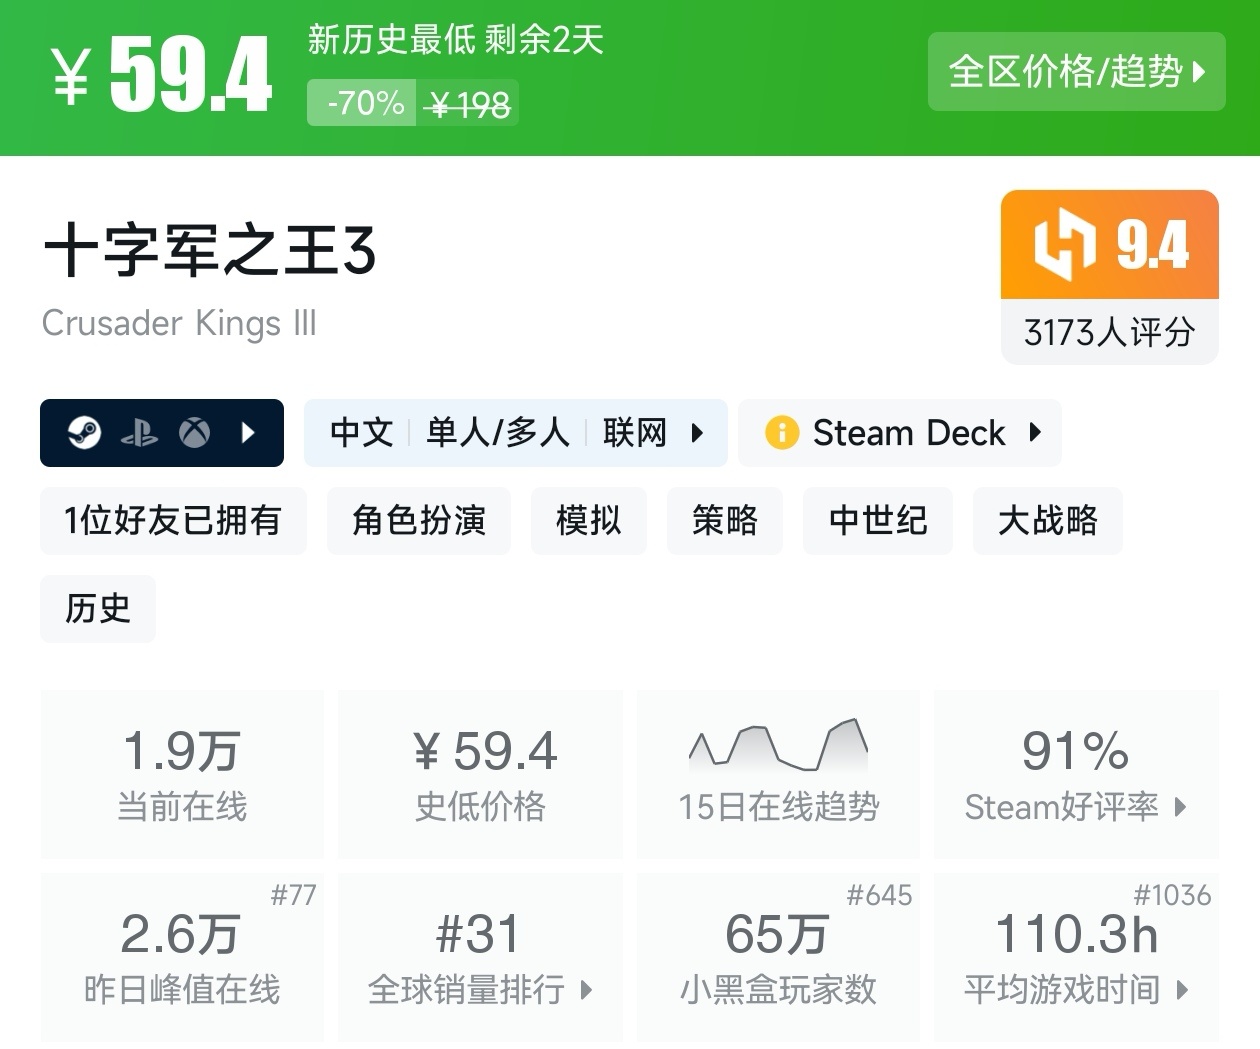Select the 模拟 tag
Screen dimensions: 1260x1049
(588, 521)
